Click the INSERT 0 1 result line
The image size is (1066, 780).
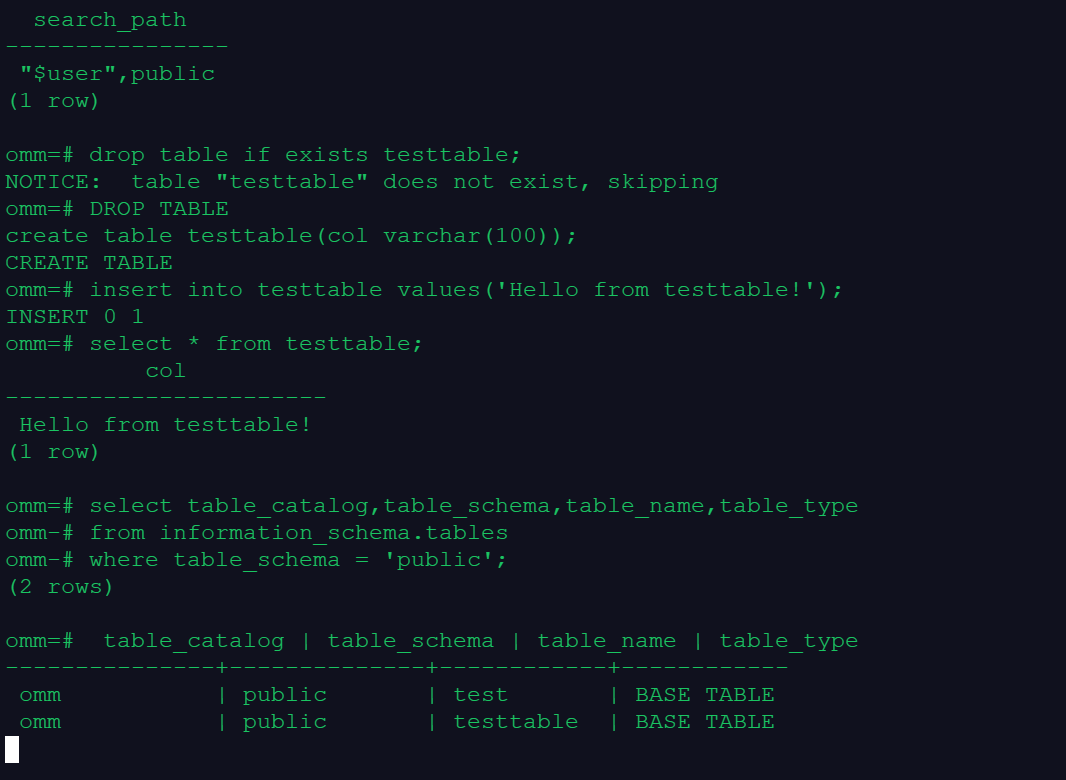tap(75, 317)
